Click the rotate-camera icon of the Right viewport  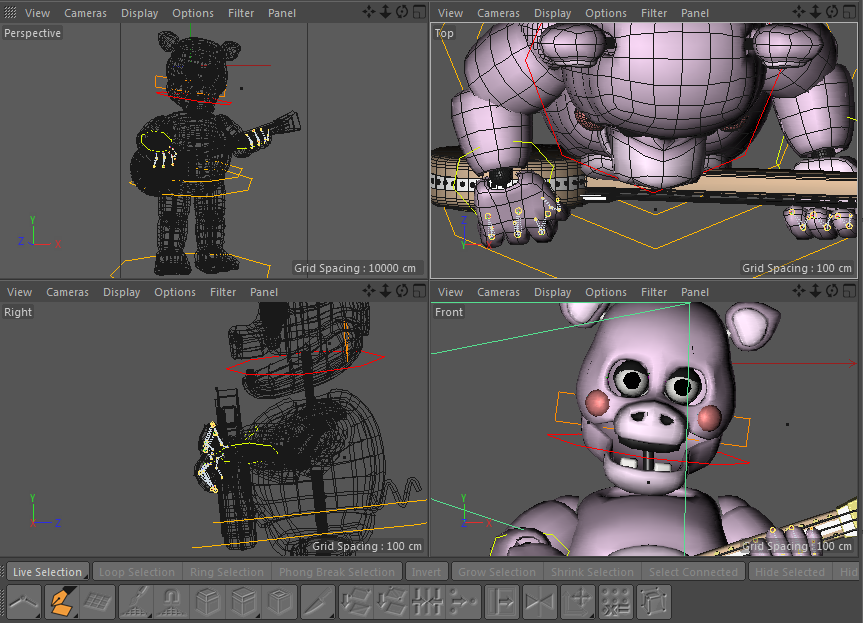click(x=402, y=291)
